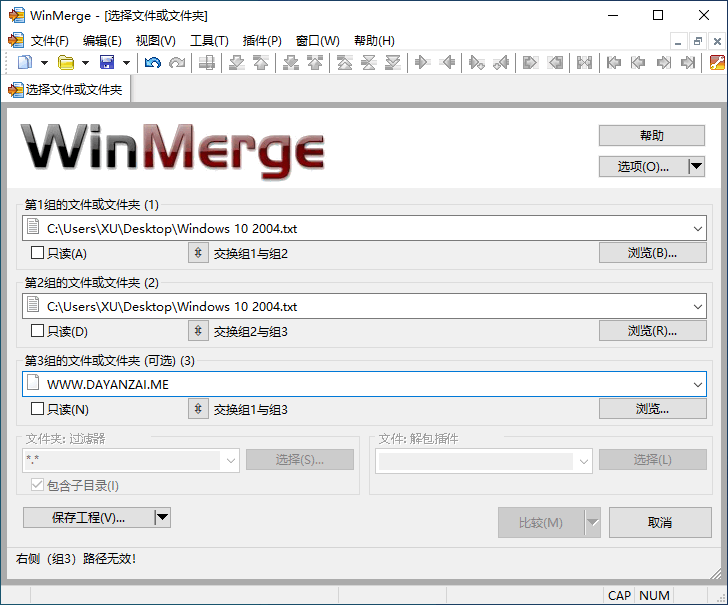
Task: Click swap icon for group 1 and 2
Action: pyautogui.click(x=198, y=253)
